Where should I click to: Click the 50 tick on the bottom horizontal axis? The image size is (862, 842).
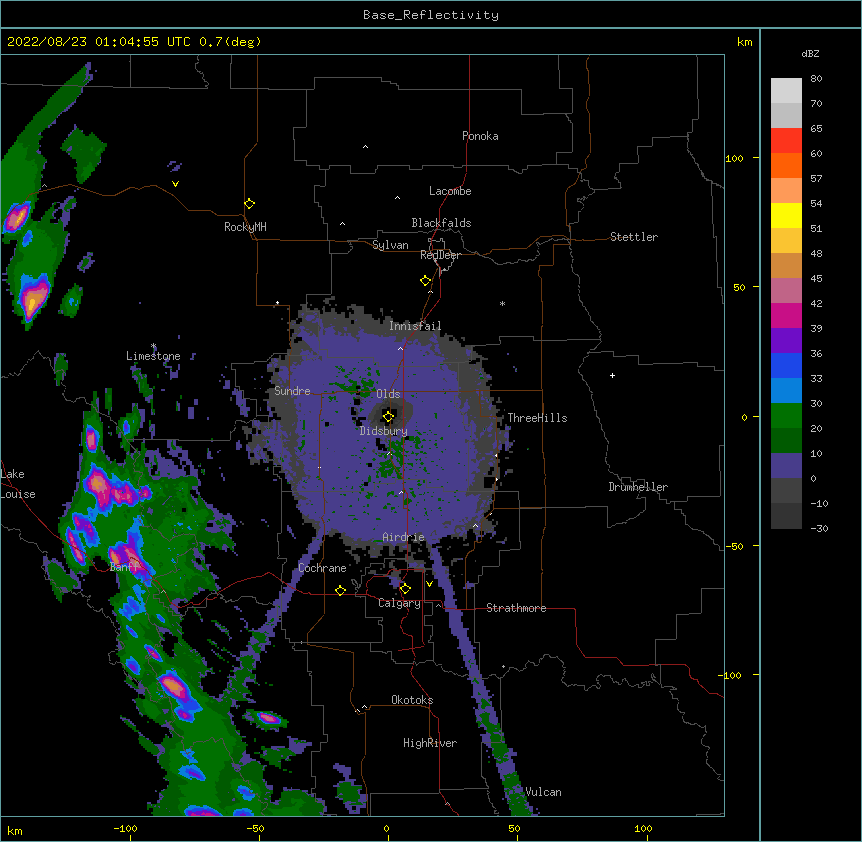coord(514,828)
